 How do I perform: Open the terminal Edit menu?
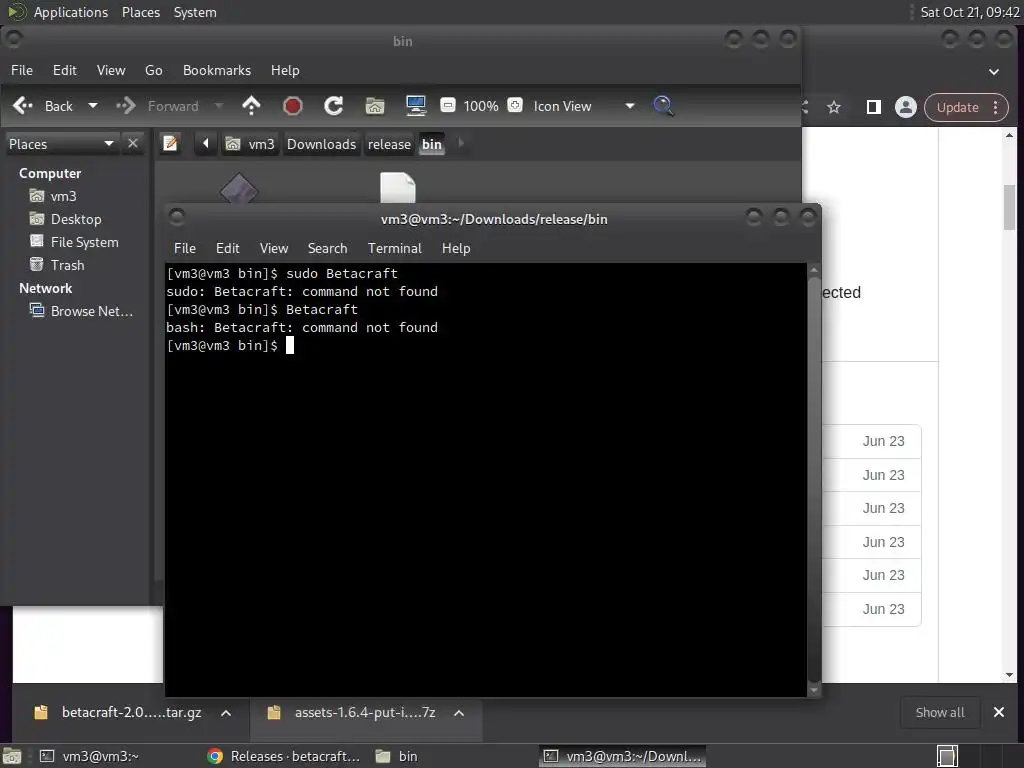(x=228, y=248)
